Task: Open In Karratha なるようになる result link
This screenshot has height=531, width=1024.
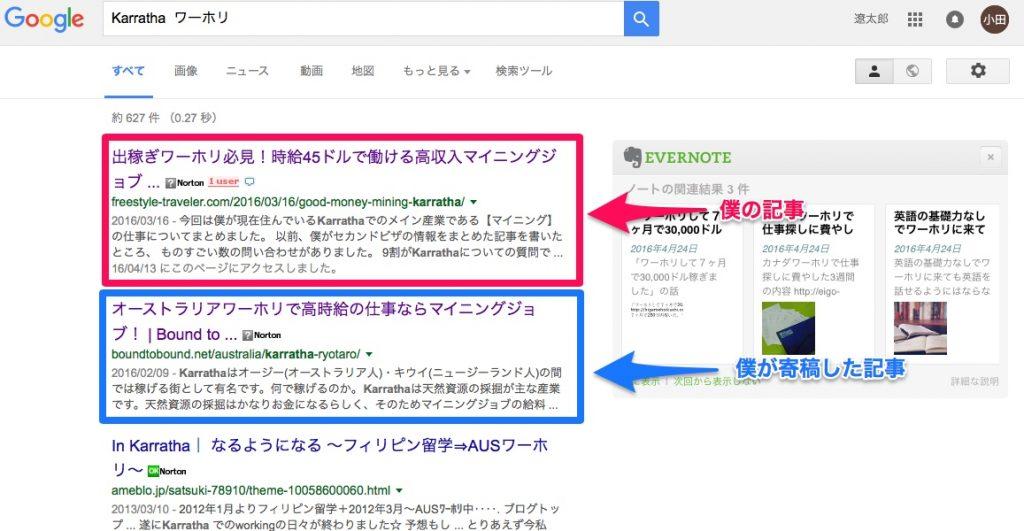Action: point(330,457)
